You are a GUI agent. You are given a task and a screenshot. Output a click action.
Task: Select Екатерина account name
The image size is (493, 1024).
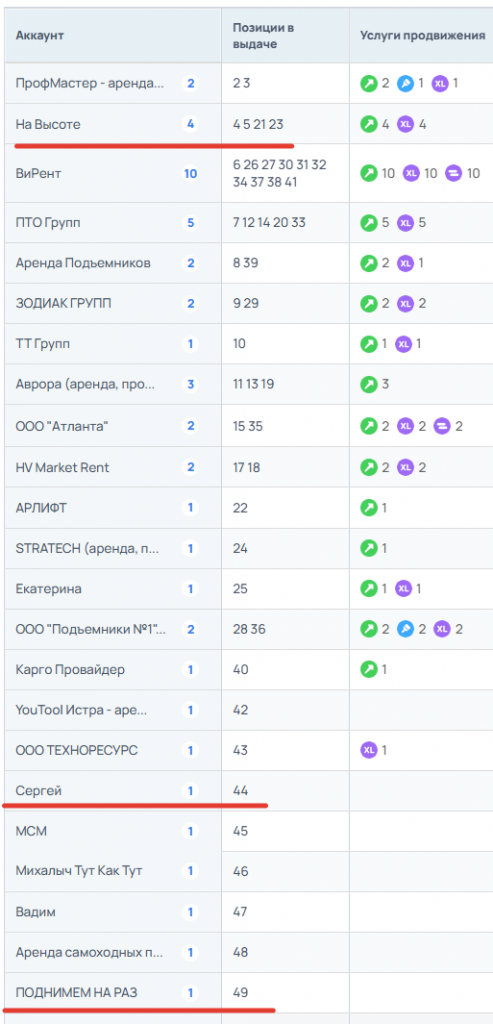pyautogui.click(x=48, y=588)
